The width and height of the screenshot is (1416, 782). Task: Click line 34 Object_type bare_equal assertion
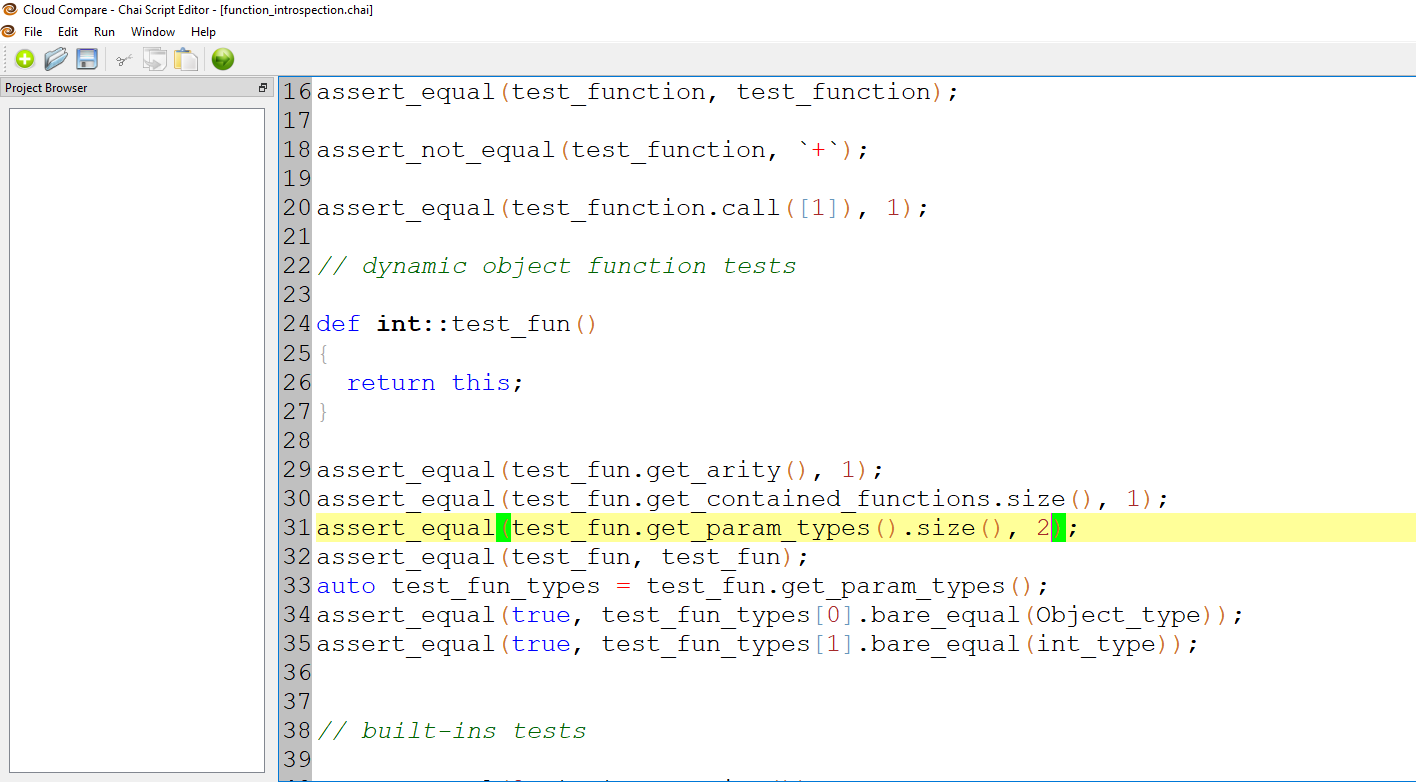pos(780,615)
